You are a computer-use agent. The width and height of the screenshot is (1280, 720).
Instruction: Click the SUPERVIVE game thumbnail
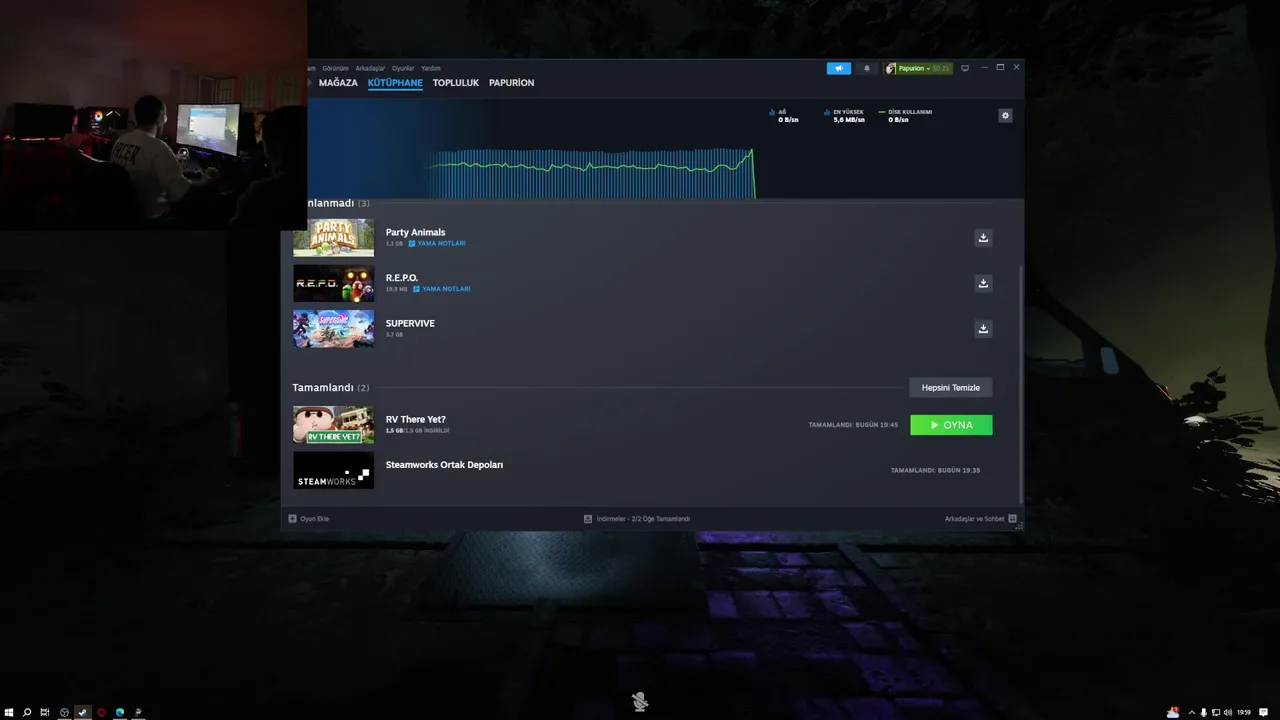(x=333, y=328)
